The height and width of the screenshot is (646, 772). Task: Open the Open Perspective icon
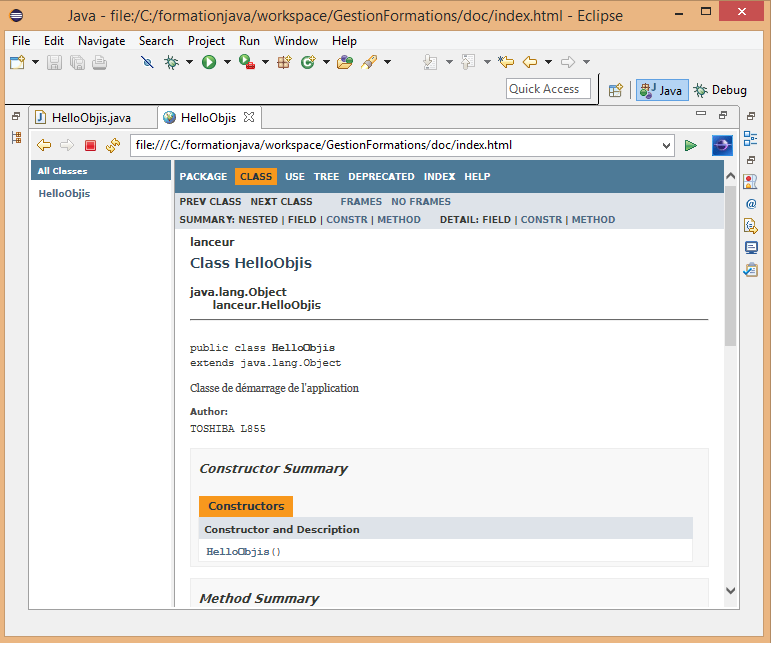coord(616,90)
